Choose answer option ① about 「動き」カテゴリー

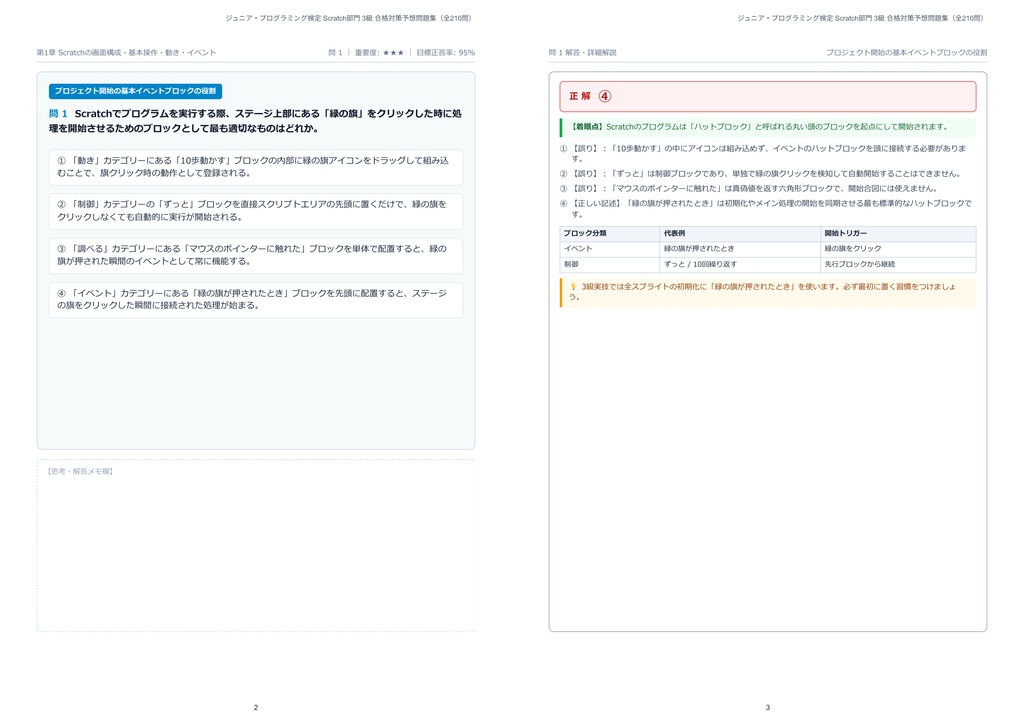[256, 166]
